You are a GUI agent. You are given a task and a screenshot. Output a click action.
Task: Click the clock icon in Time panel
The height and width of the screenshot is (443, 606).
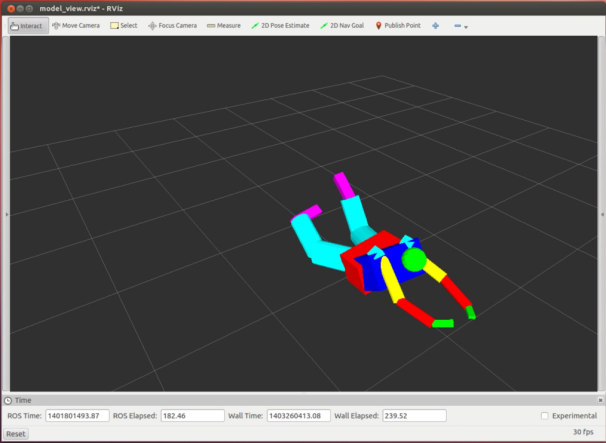coord(8,400)
